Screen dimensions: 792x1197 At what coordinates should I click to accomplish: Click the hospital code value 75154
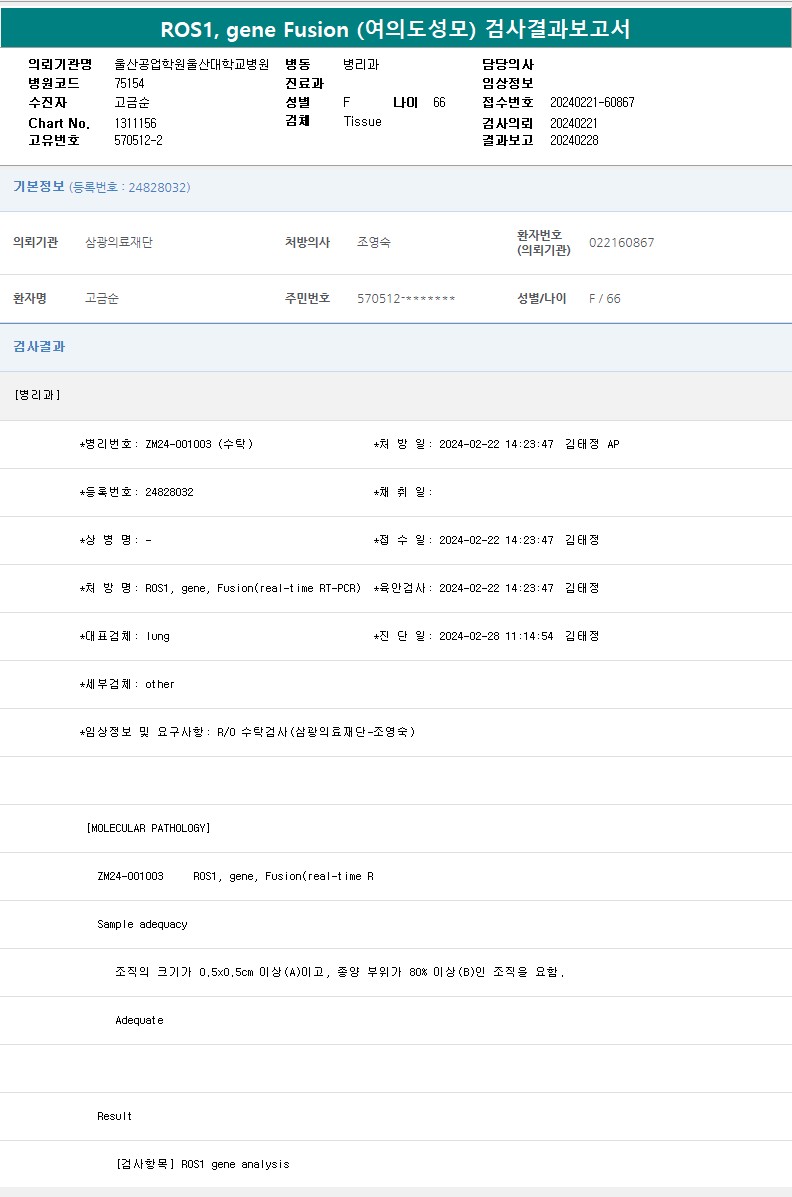(x=129, y=84)
